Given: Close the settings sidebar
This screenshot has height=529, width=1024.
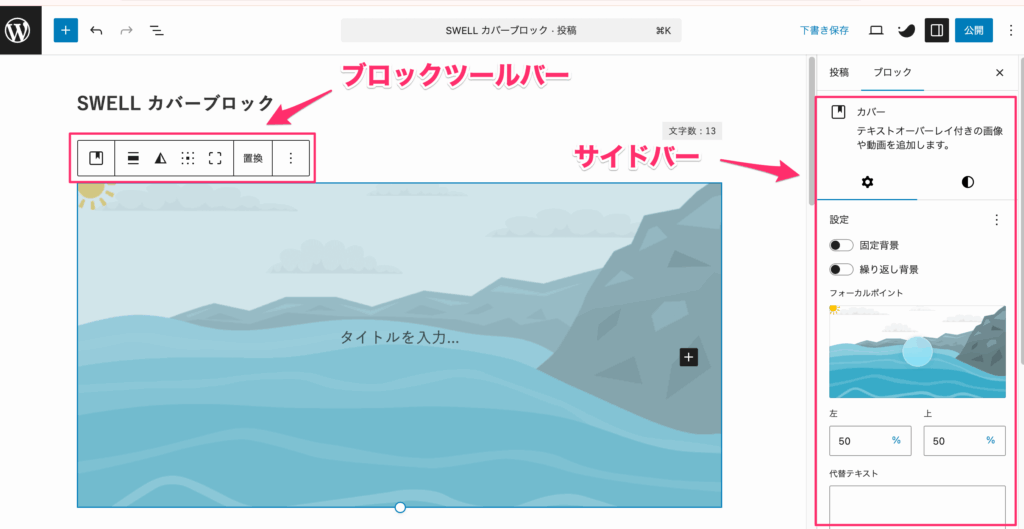Looking at the screenshot, I should click(999, 72).
